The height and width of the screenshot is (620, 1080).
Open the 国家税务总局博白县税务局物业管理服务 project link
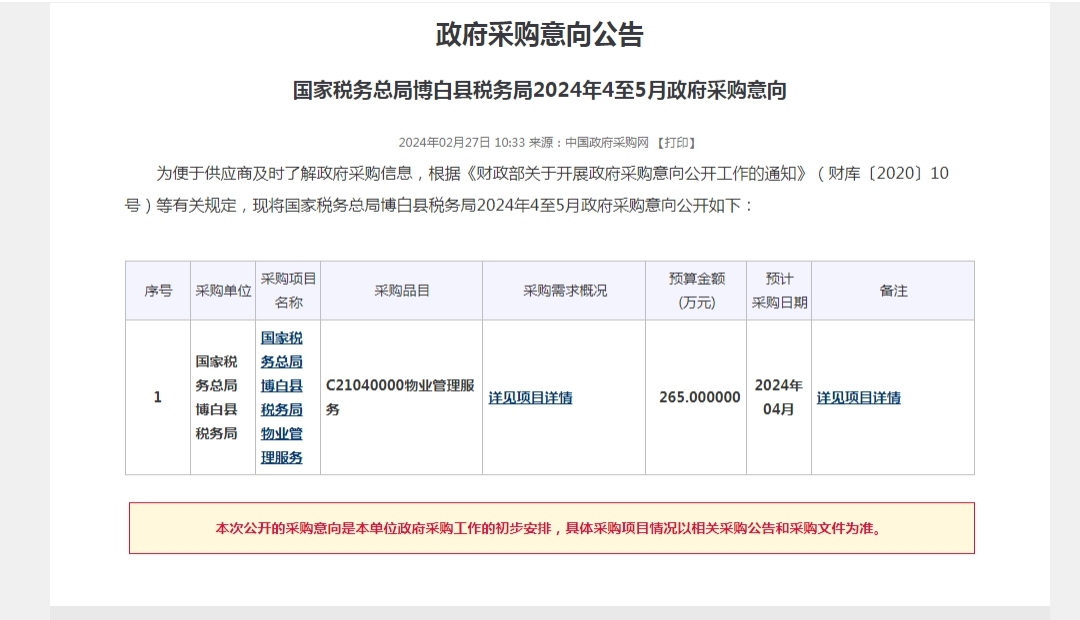pyautogui.click(x=282, y=397)
